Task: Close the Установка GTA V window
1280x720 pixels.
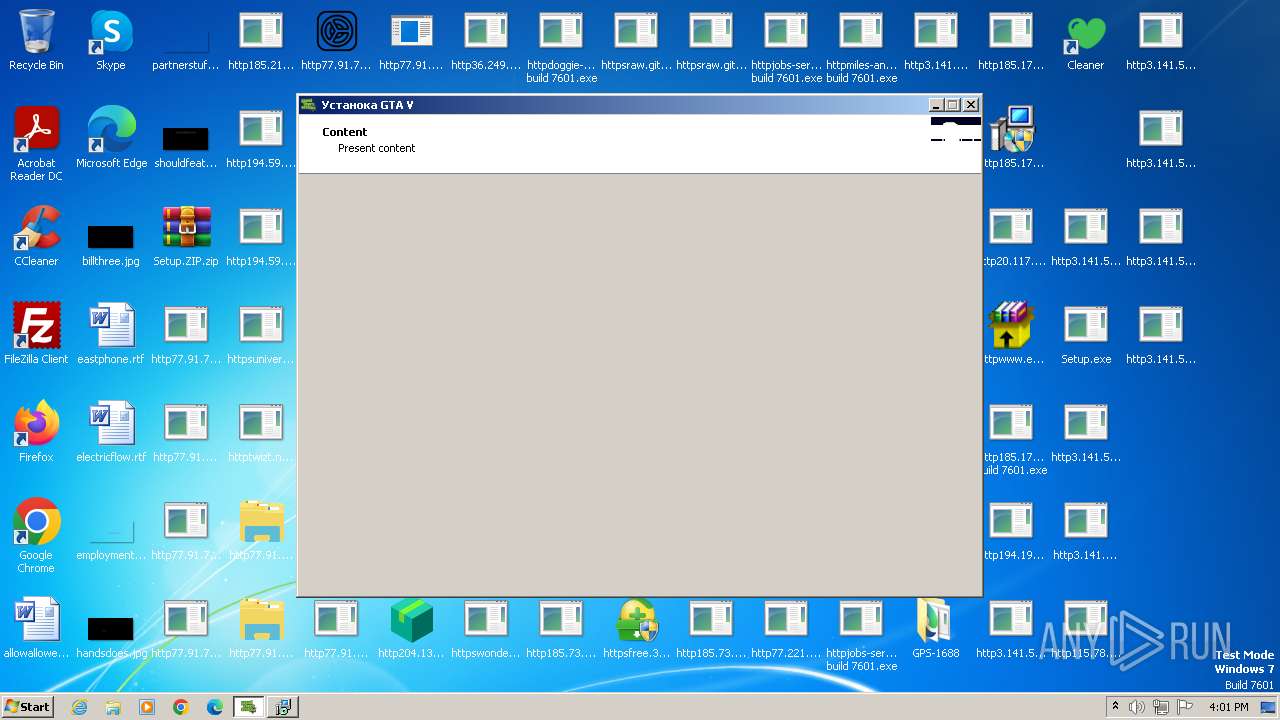Action: coord(970,105)
